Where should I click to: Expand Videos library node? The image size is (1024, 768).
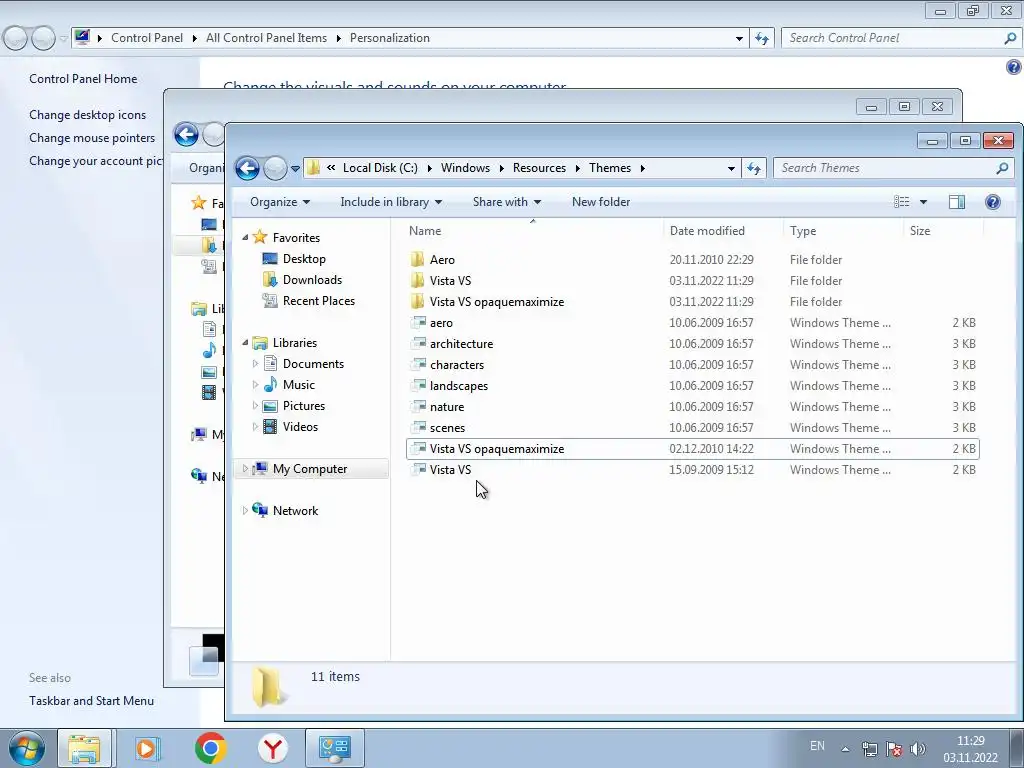(255, 426)
